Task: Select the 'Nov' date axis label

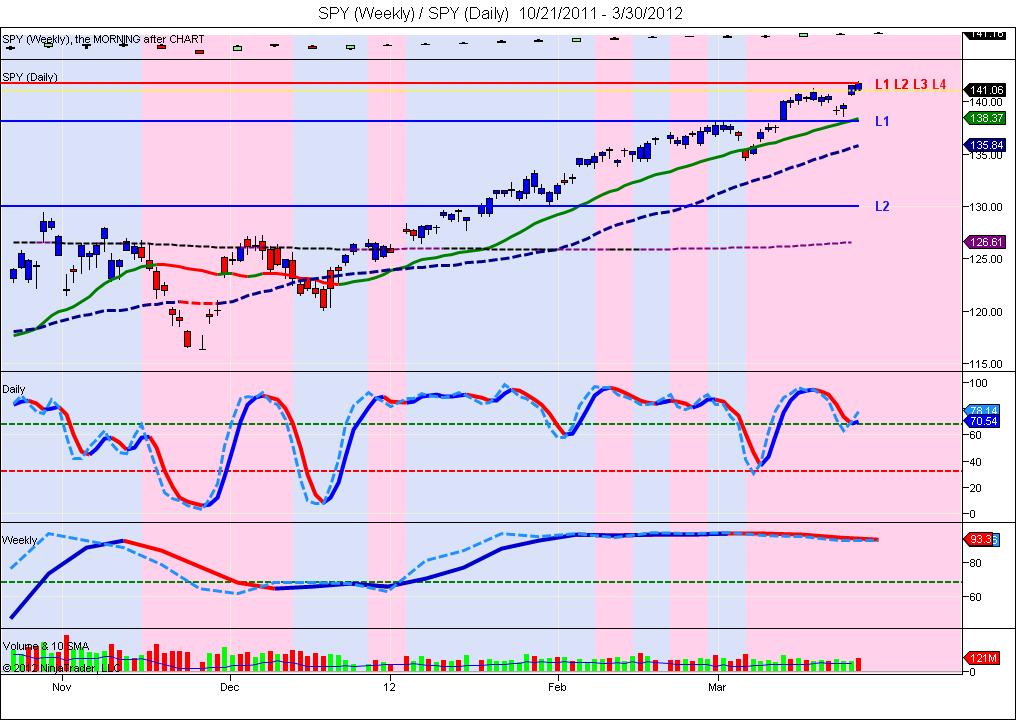Action: (62, 687)
